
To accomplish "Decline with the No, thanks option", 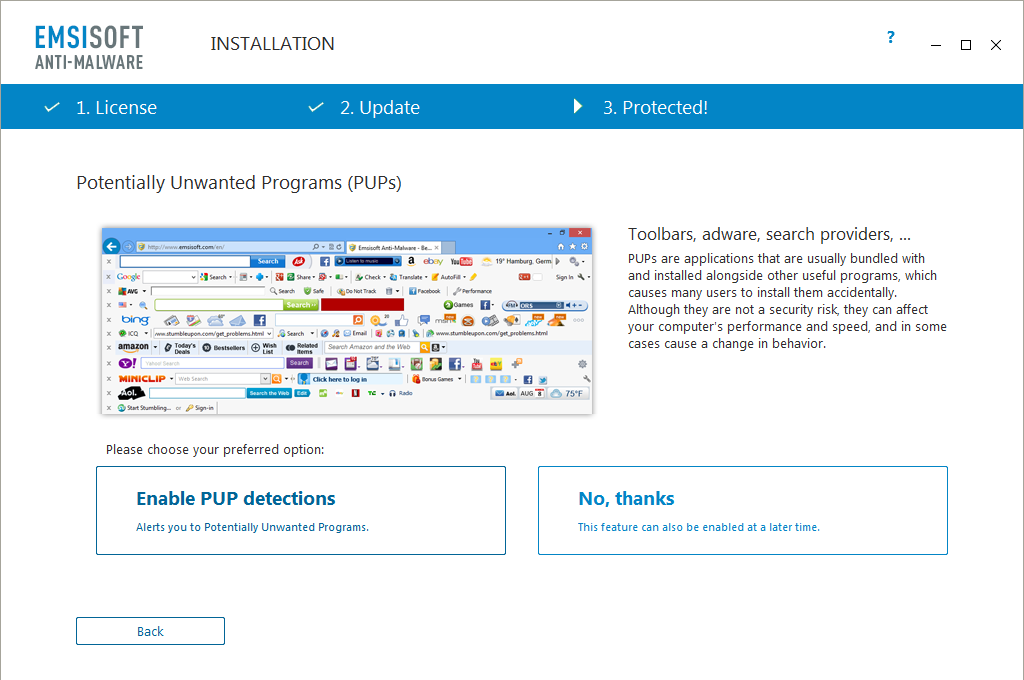I will coord(742,510).
